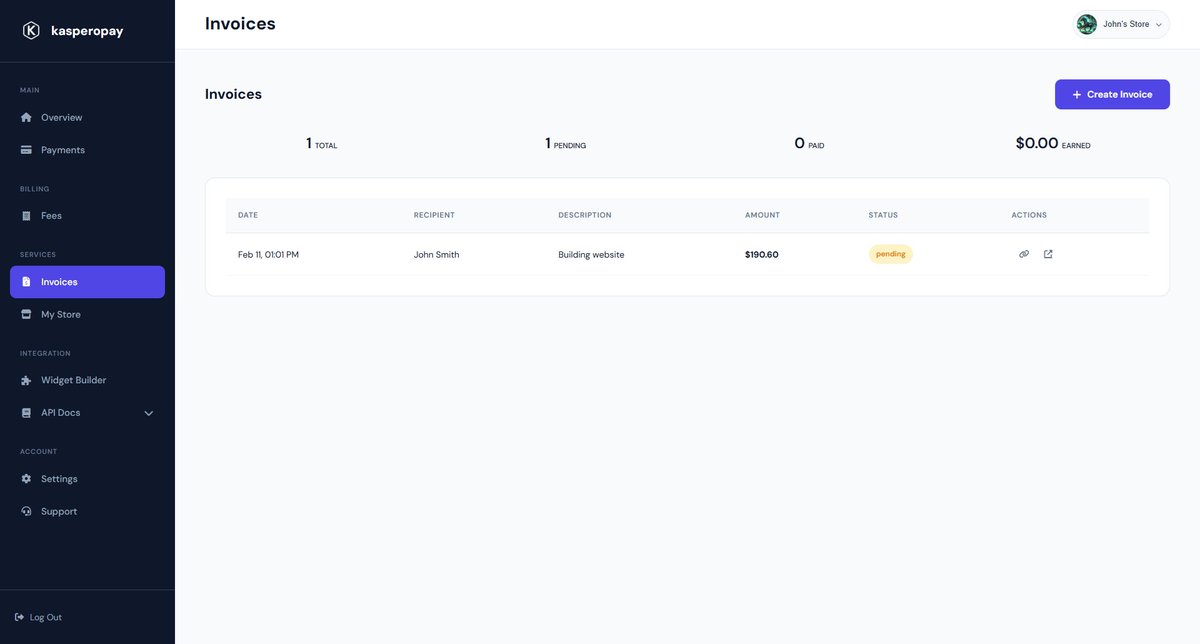Screen dimensions: 1200x644
Task: Click the pending status badge
Action: (891, 254)
